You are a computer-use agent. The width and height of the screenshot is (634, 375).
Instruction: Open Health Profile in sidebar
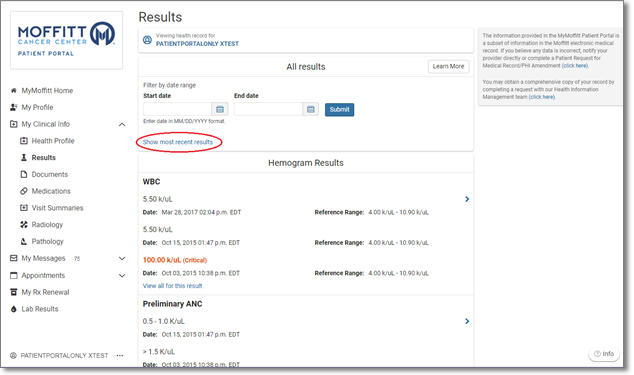53,141
